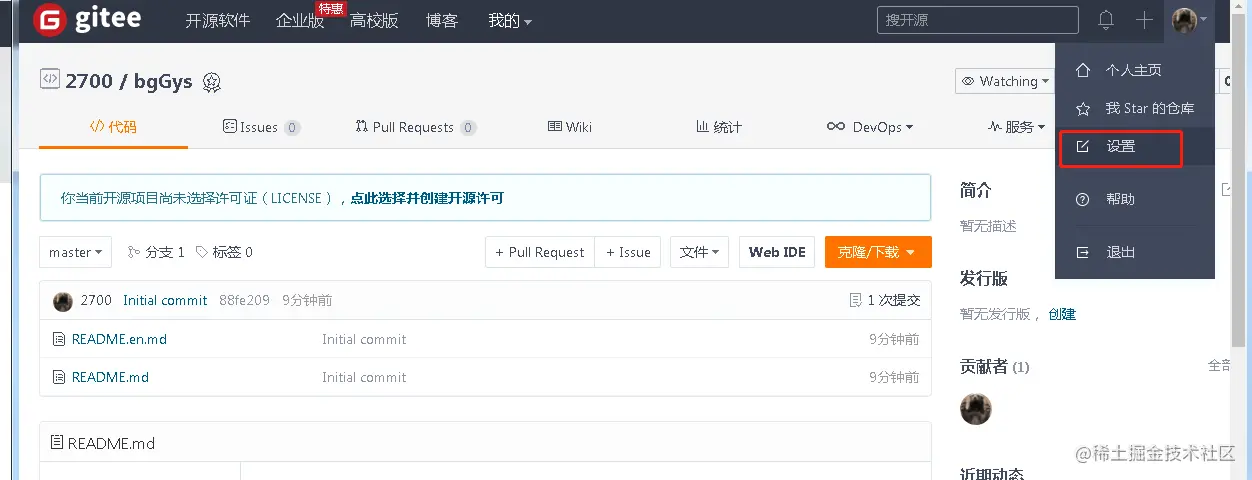Click the home icon for 个人主页
The image size is (1252, 480).
click(x=1082, y=71)
